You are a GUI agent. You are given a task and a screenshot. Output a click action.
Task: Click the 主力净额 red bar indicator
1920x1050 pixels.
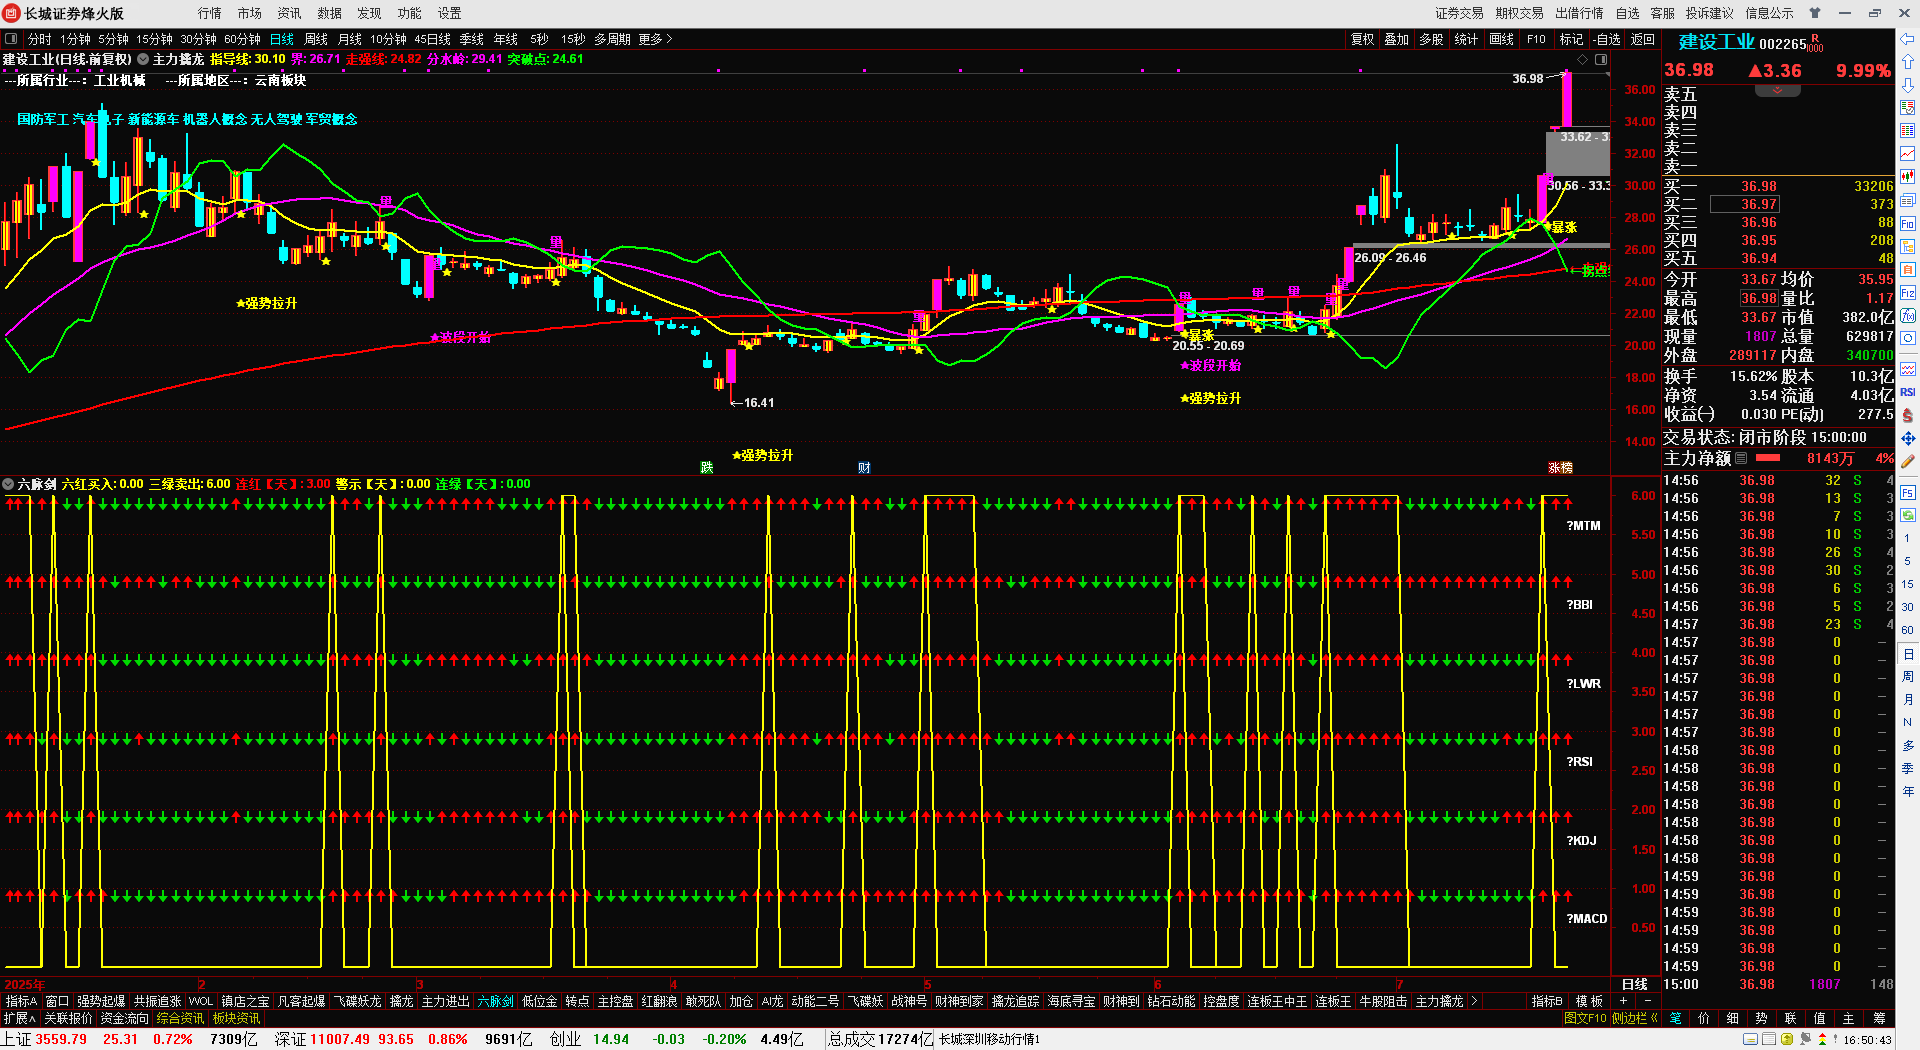(1768, 458)
